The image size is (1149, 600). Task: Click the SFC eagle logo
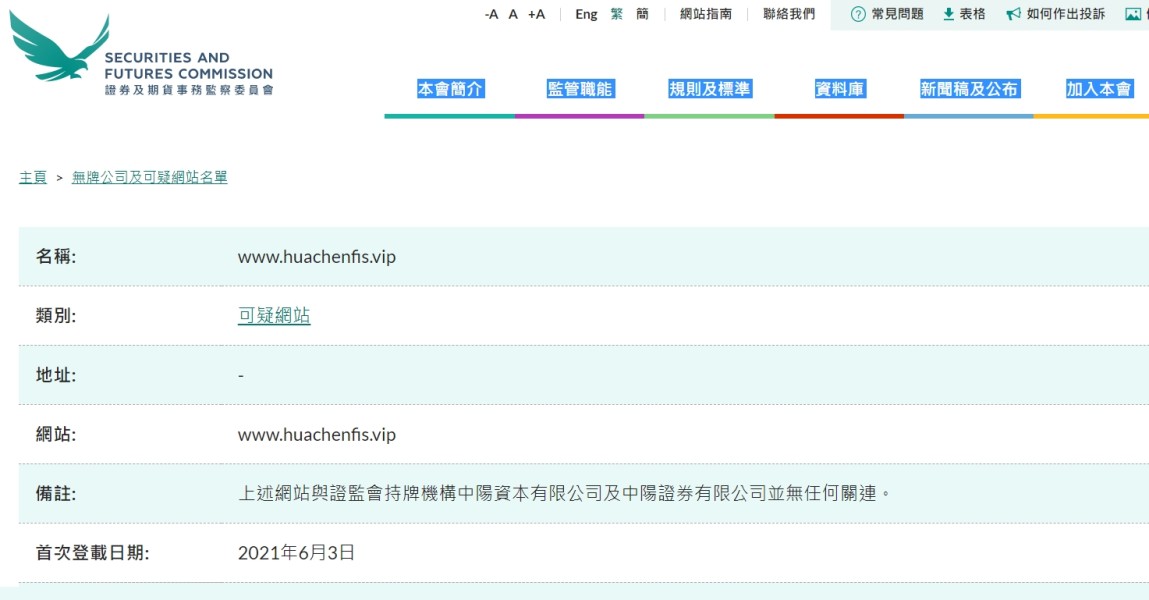point(59,47)
